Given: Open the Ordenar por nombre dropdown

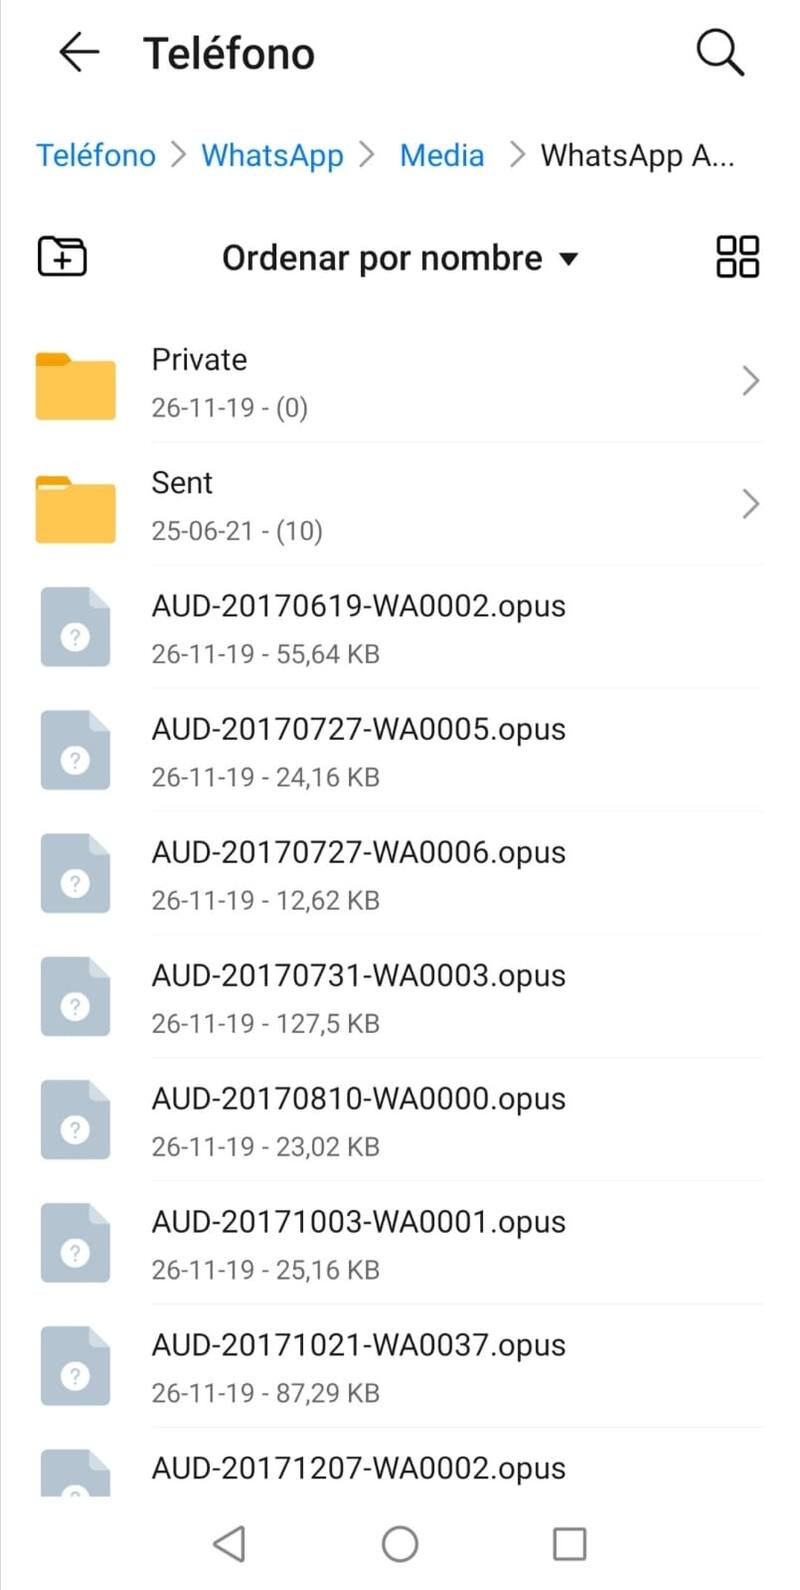Looking at the screenshot, I should click(x=399, y=258).
